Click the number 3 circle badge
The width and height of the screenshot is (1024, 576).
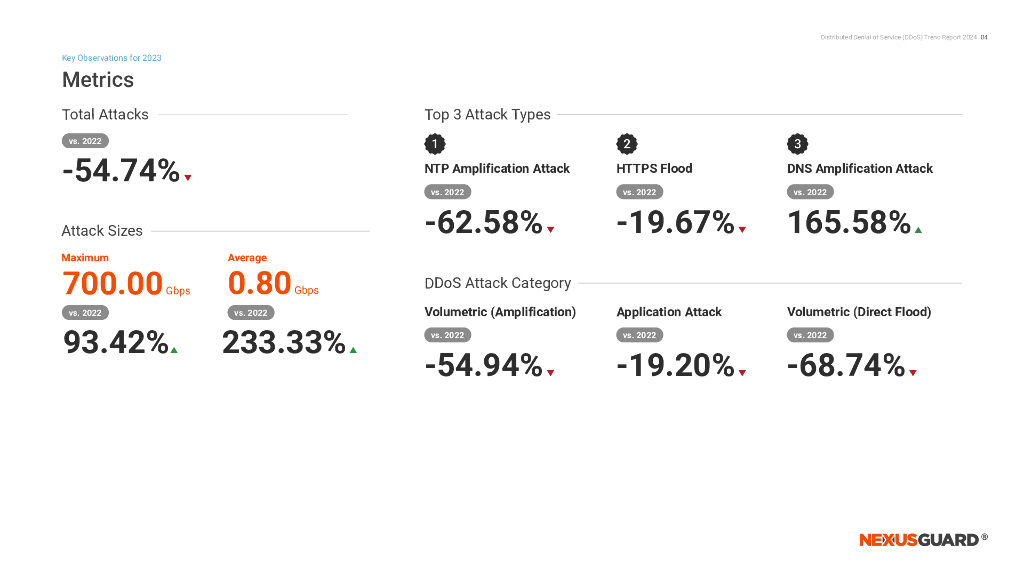pyautogui.click(x=797, y=144)
